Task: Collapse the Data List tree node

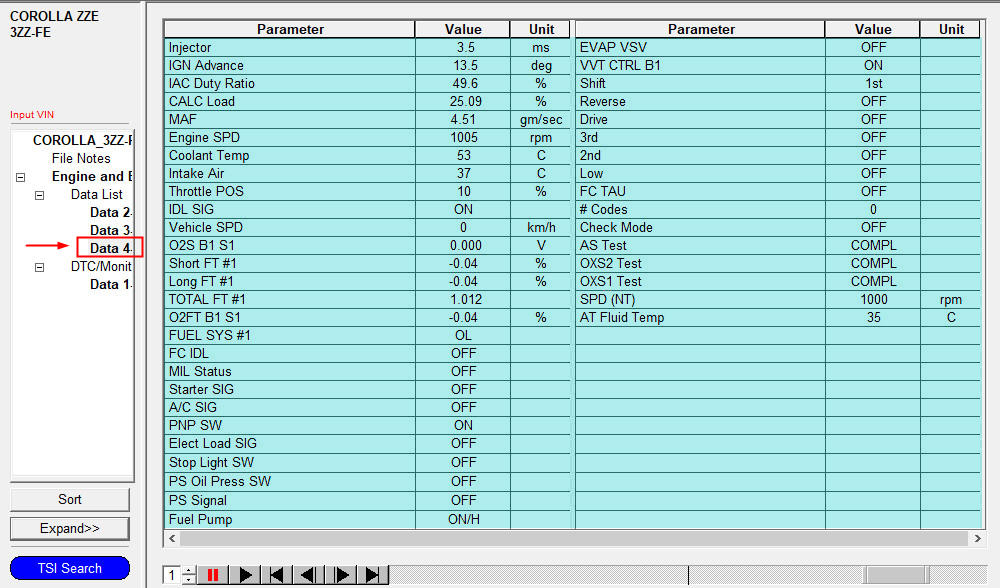Action: (x=40, y=195)
